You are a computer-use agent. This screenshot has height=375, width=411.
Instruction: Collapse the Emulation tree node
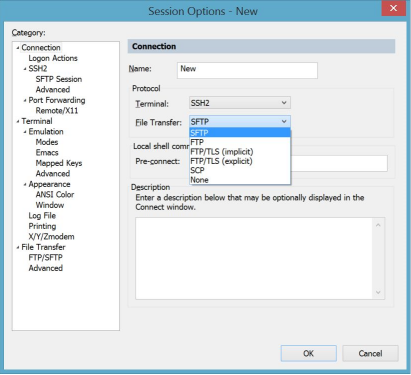click(25, 132)
